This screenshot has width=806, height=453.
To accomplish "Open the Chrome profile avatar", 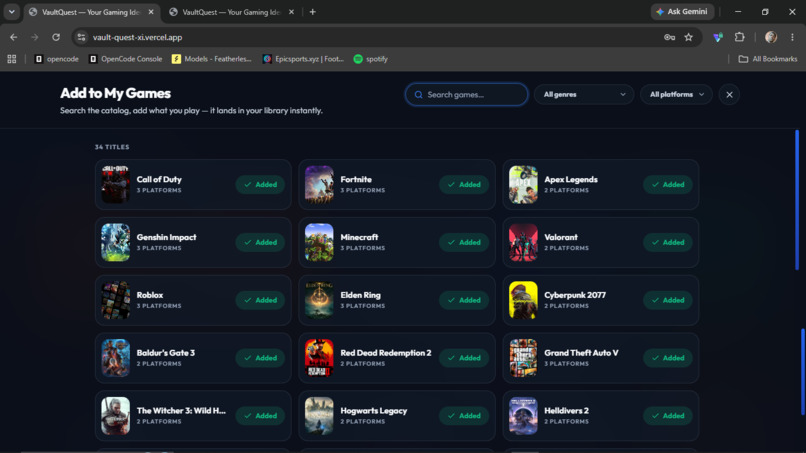I will tap(771, 37).
